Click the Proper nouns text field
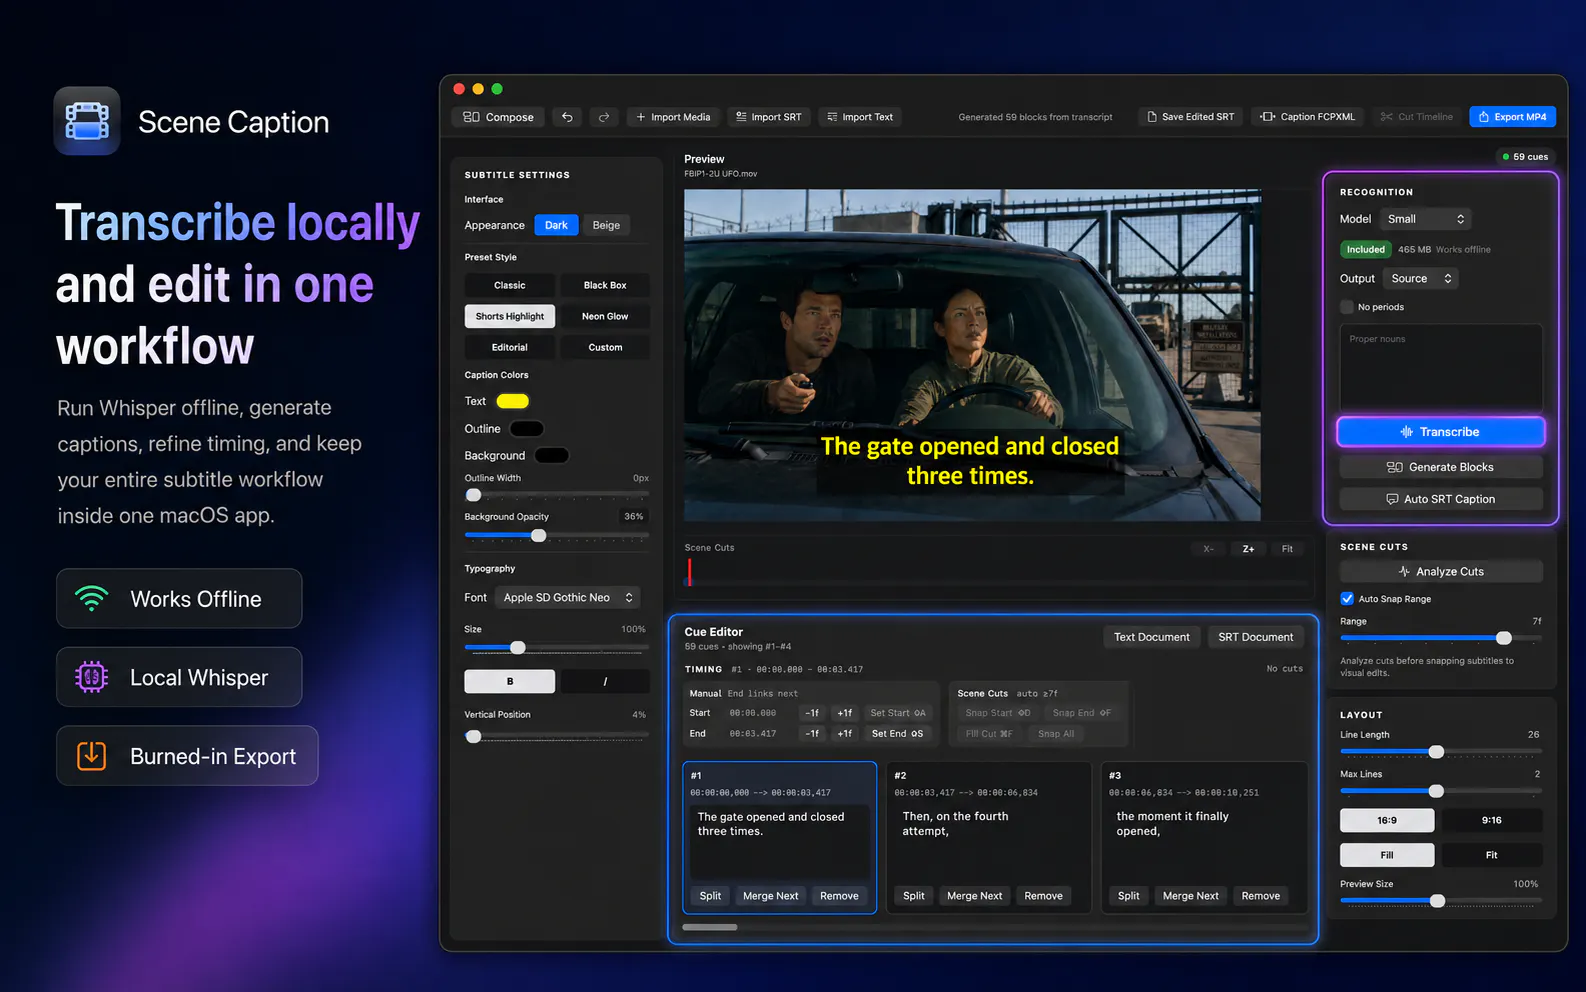The height and width of the screenshot is (992, 1586). [x=1441, y=367]
